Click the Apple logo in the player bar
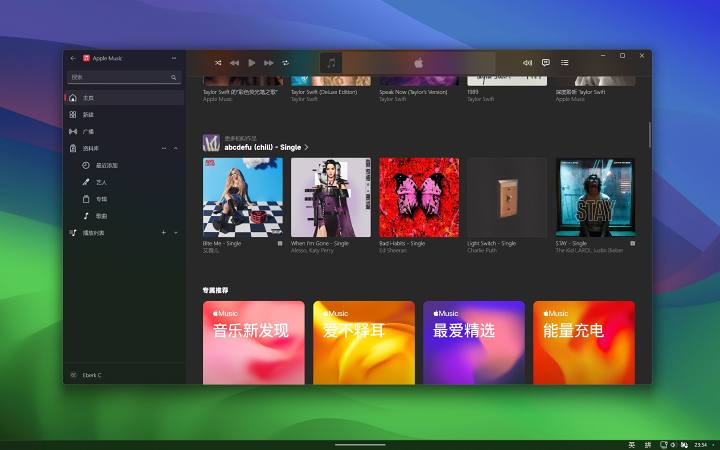 pyautogui.click(x=418, y=63)
